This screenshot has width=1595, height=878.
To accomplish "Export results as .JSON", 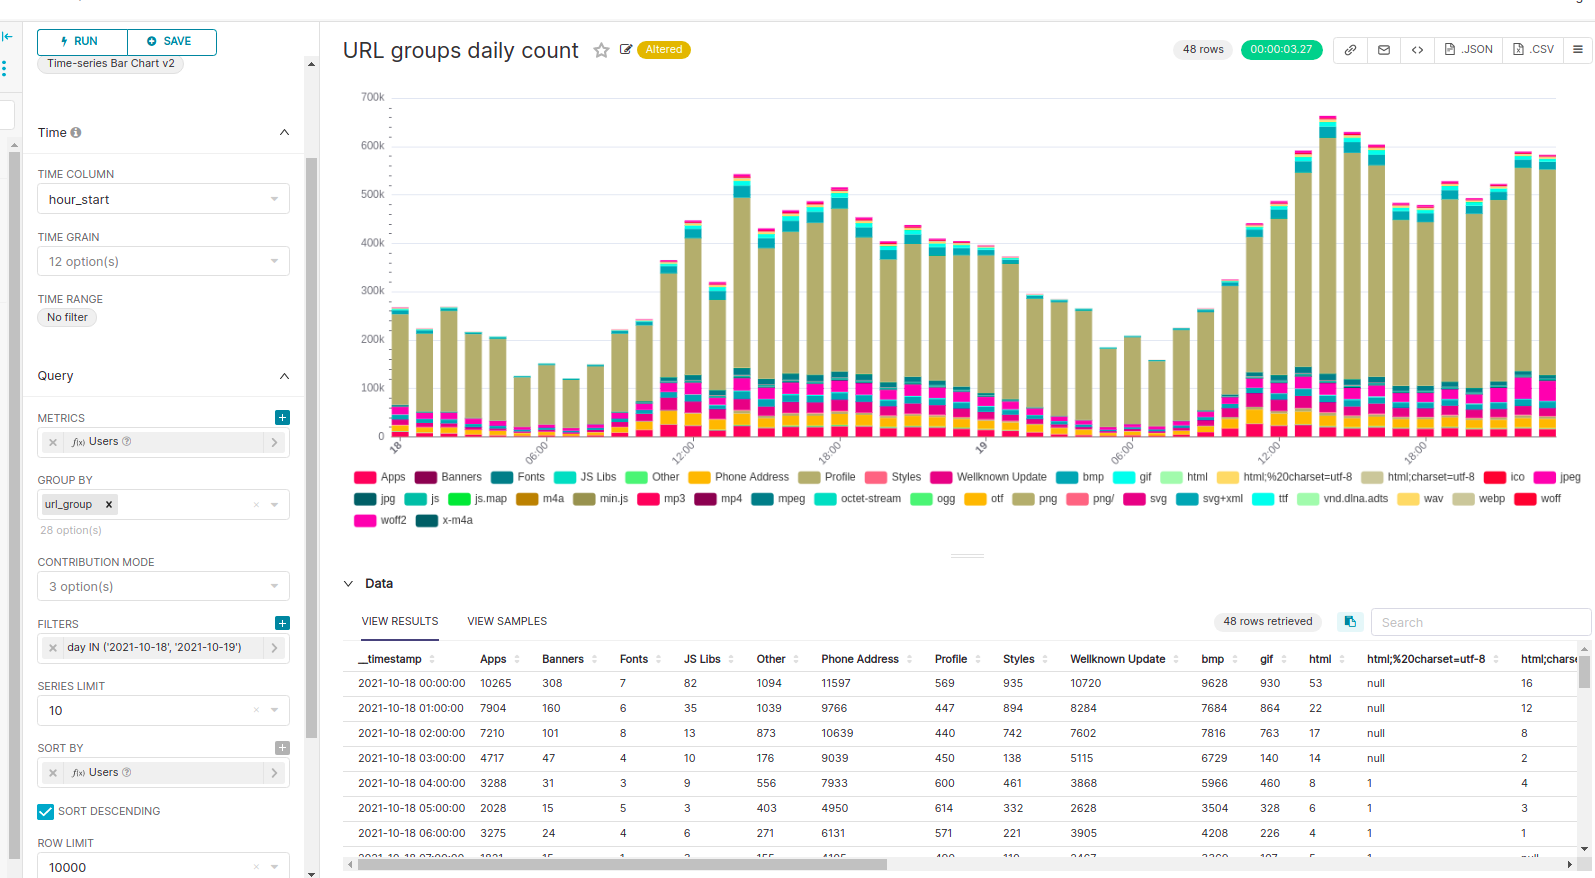I will click(x=1468, y=50).
